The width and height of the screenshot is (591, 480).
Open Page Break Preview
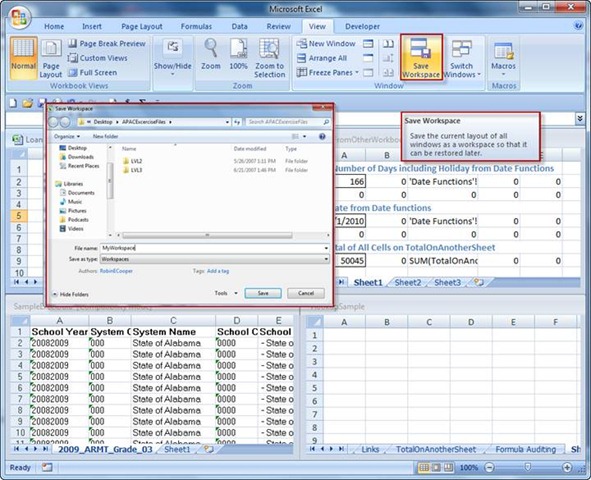click(x=107, y=44)
